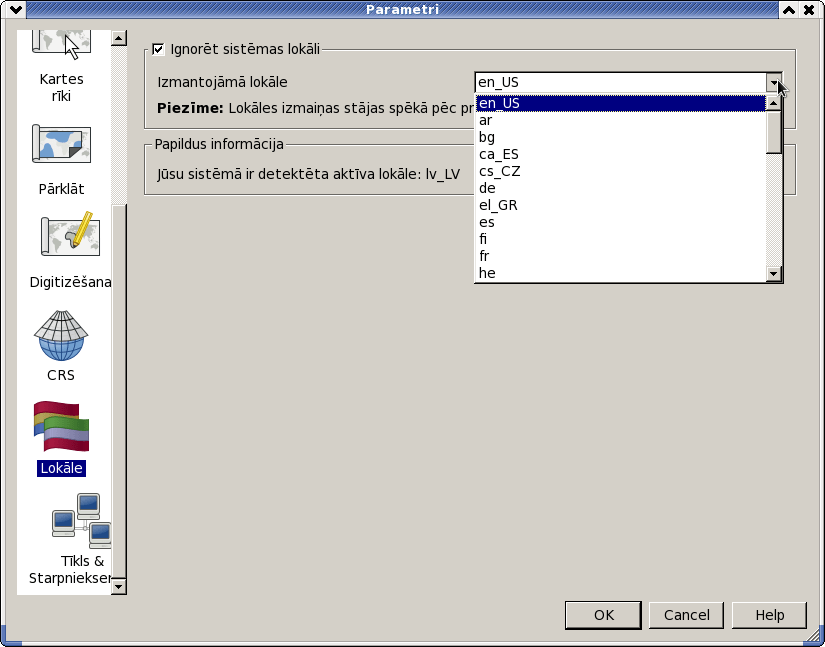This screenshot has width=825, height=647.
Task: Maximize the Parametri window
Action: [789, 9]
